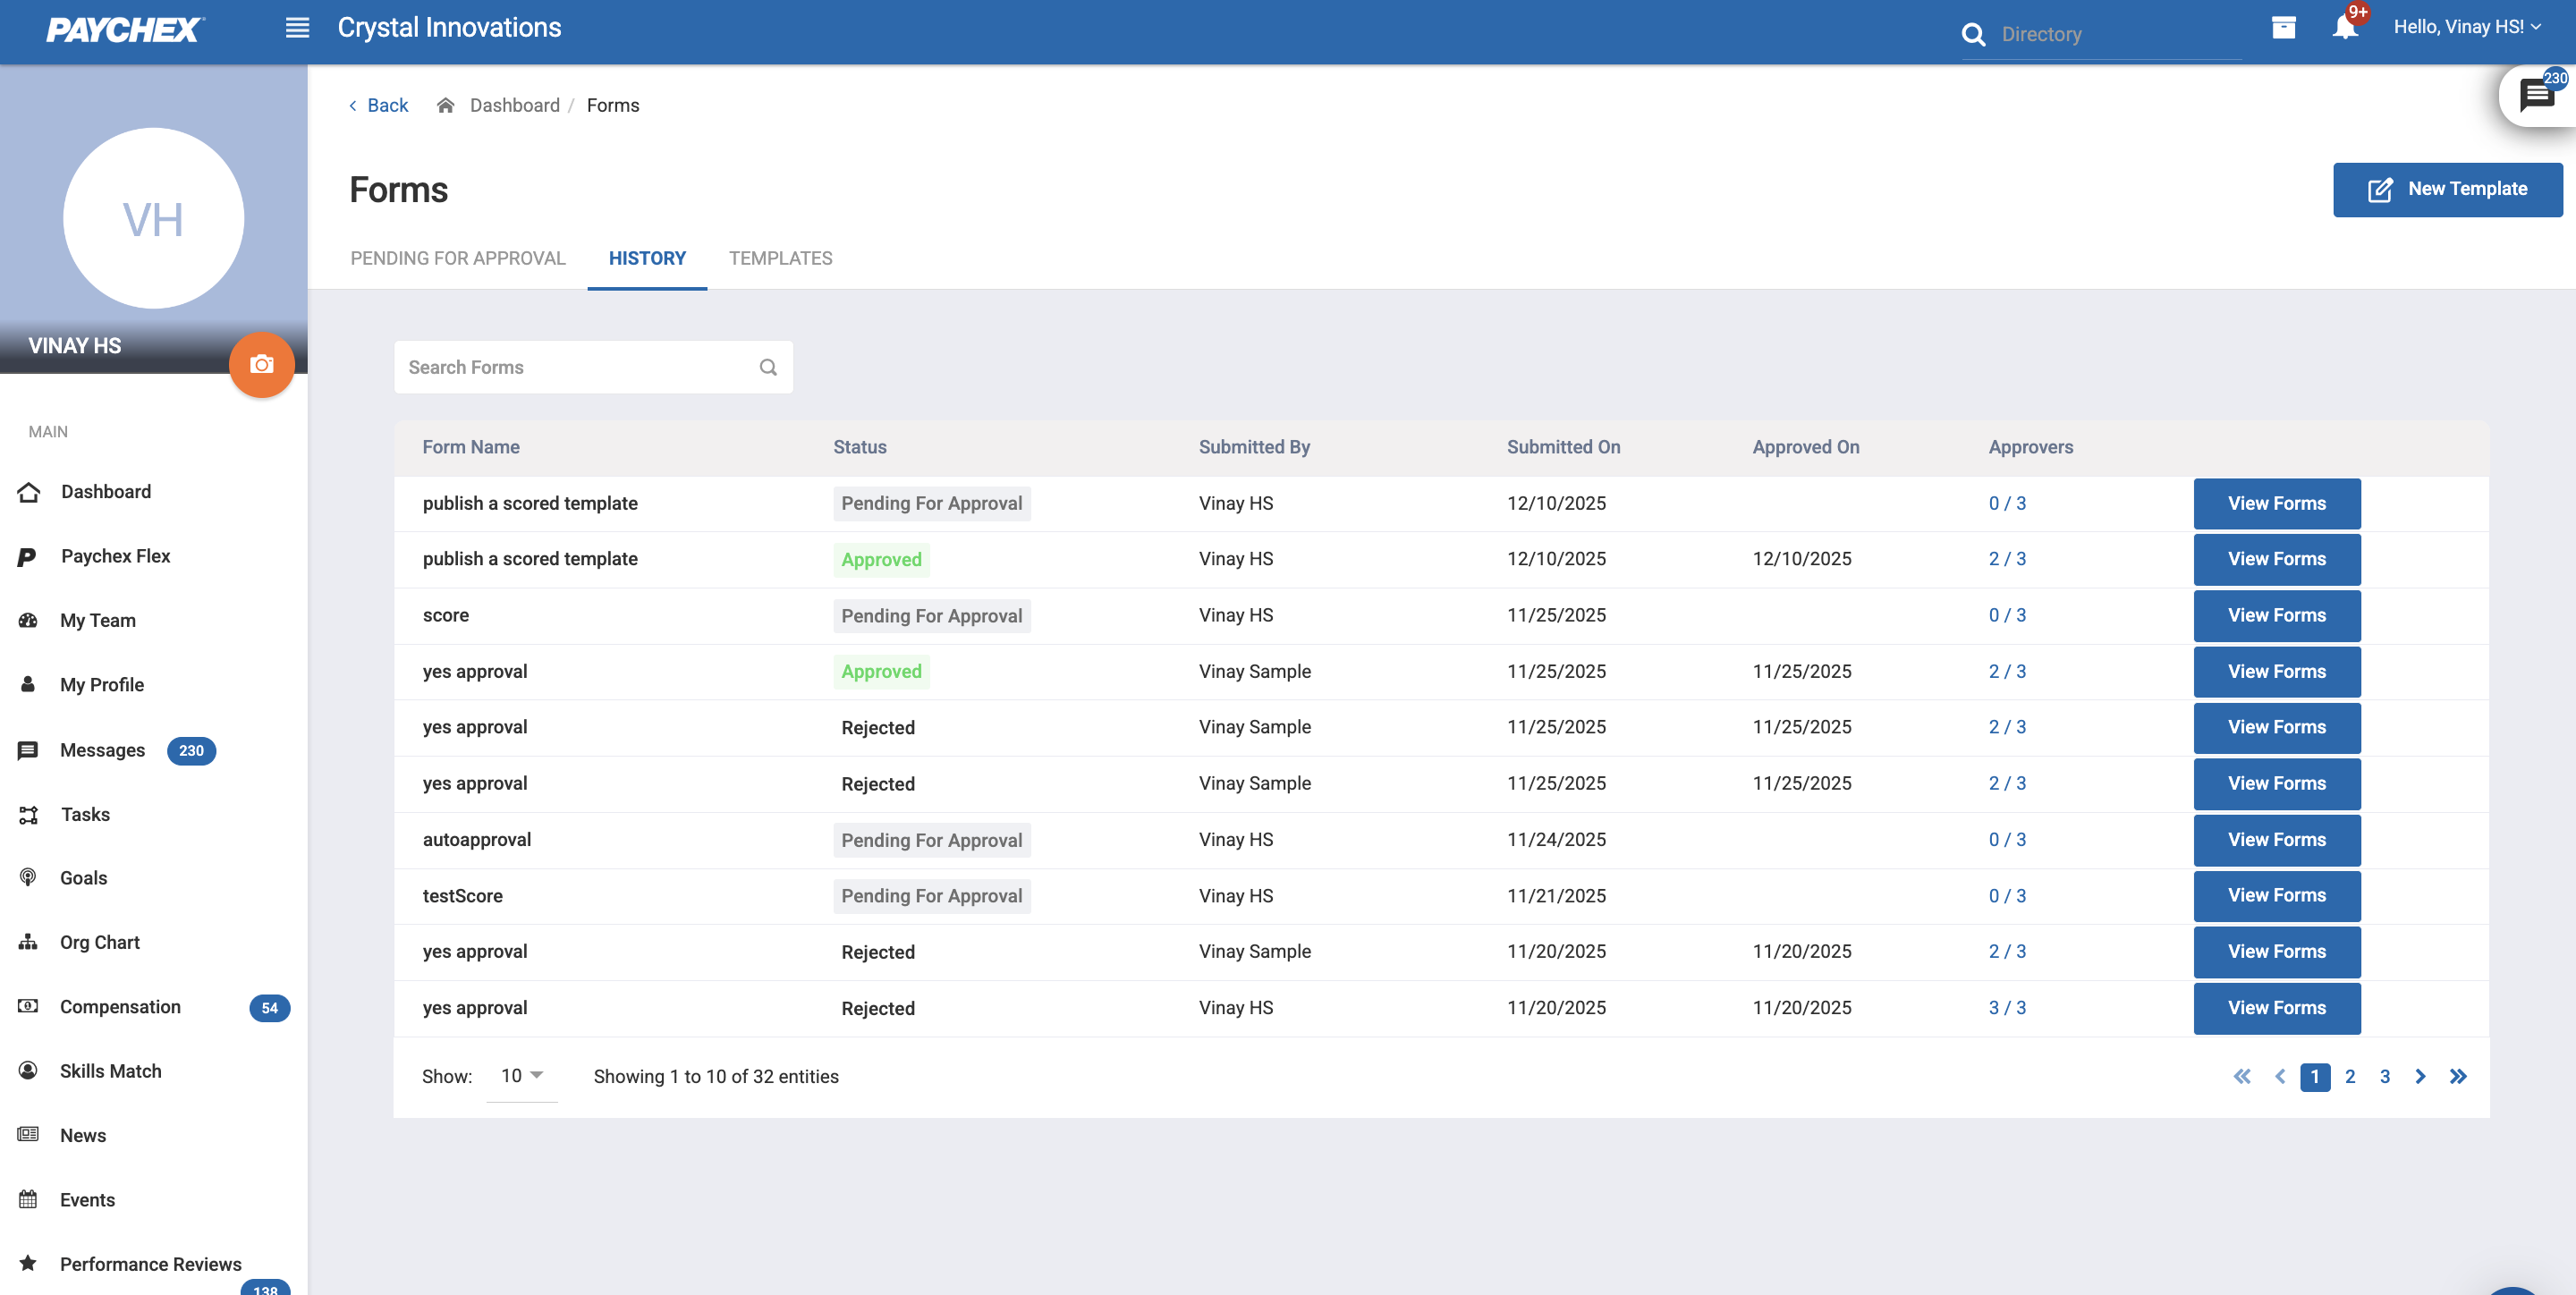
Task: Click the hamburger menu icon
Action: (x=297, y=28)
